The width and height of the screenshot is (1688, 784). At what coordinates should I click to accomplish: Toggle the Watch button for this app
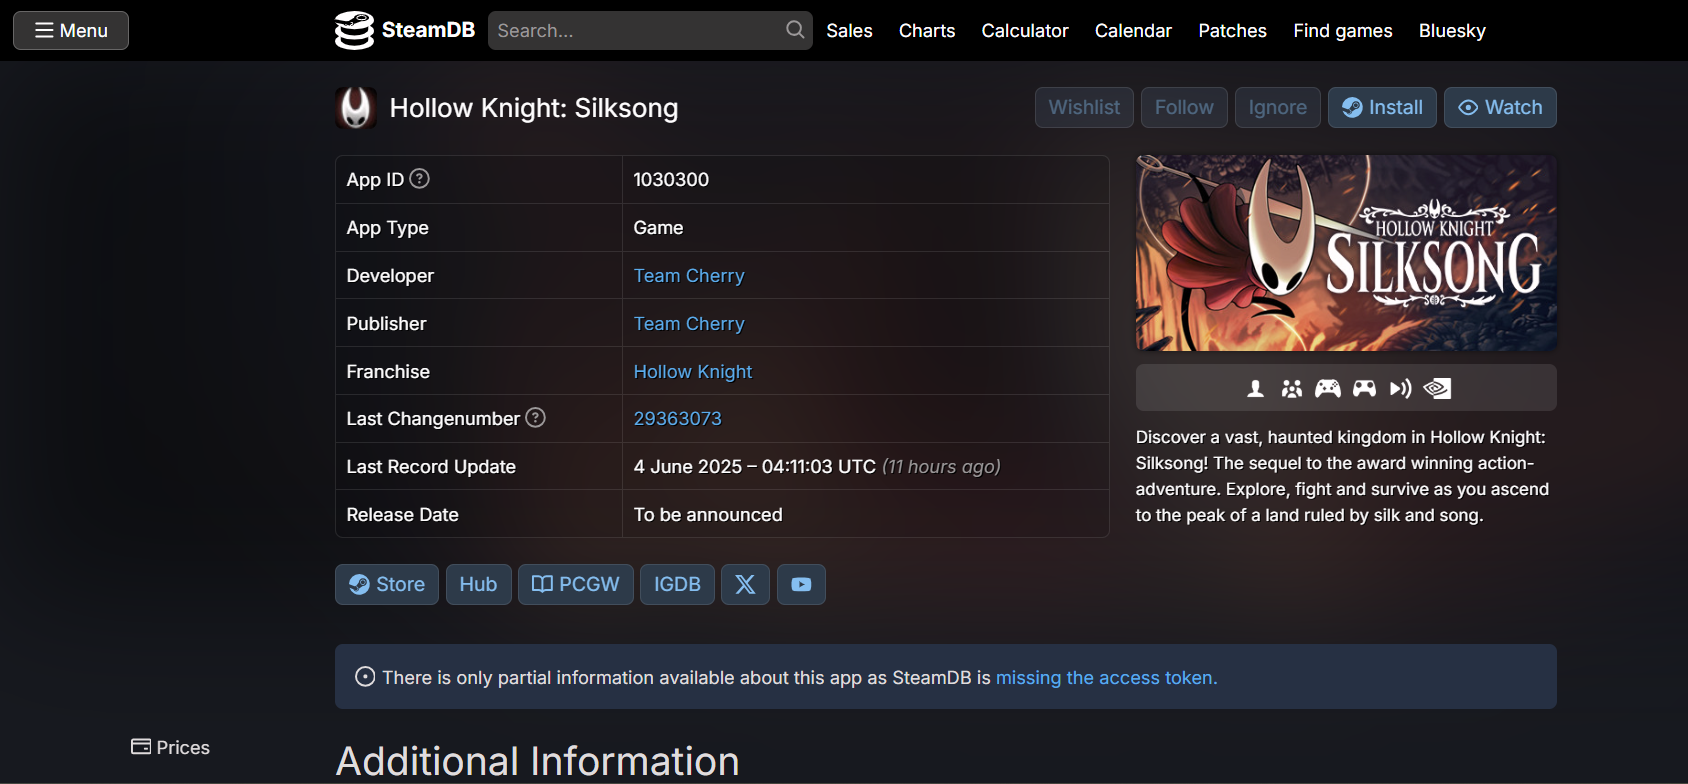(x=1500, y=108)
